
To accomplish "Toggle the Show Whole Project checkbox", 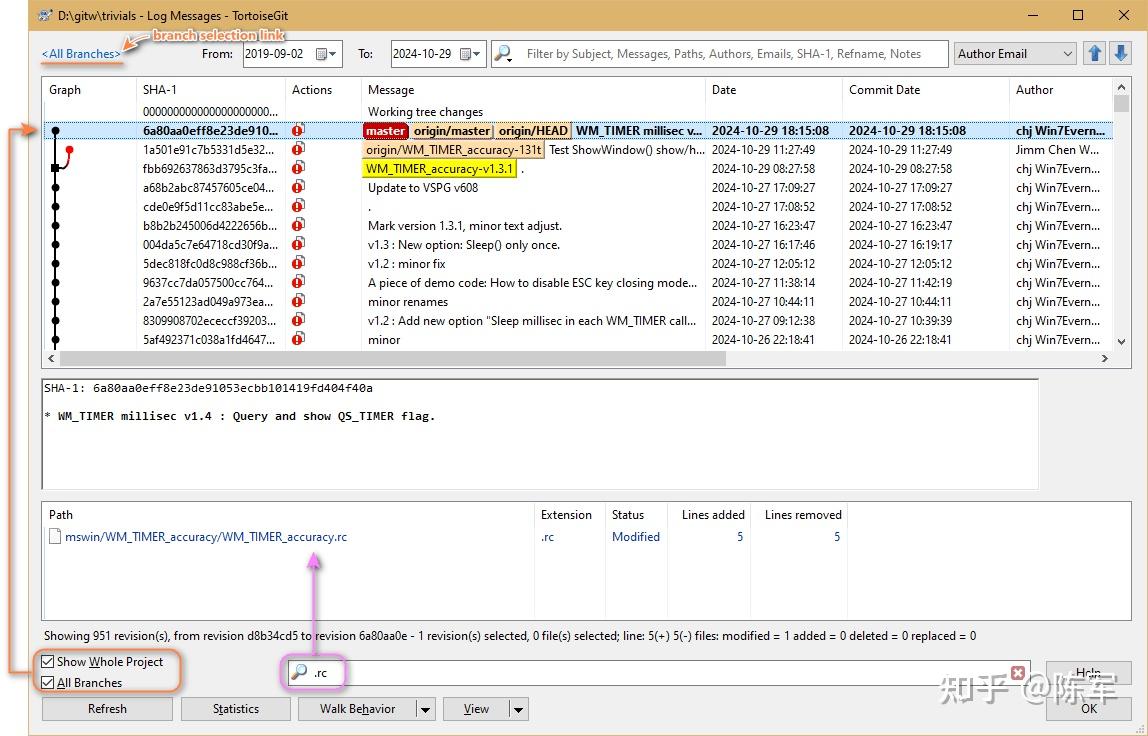I will click(x=48, y=662).
